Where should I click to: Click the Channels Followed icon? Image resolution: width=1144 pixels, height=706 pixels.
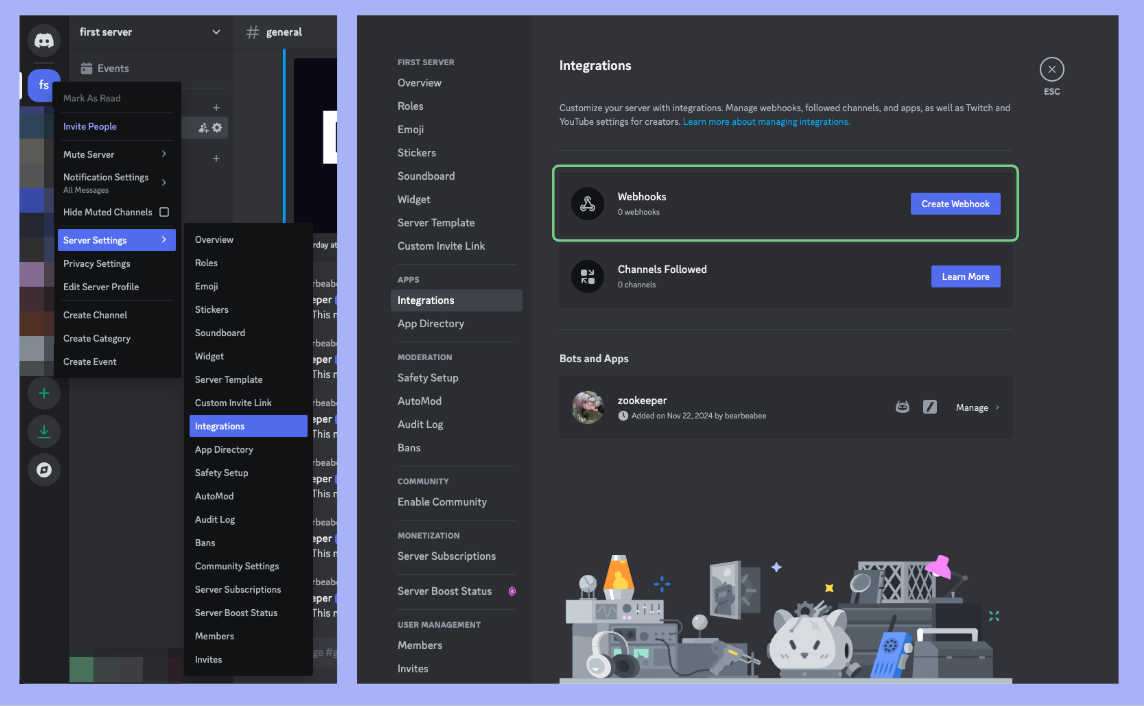click(587, 276)
